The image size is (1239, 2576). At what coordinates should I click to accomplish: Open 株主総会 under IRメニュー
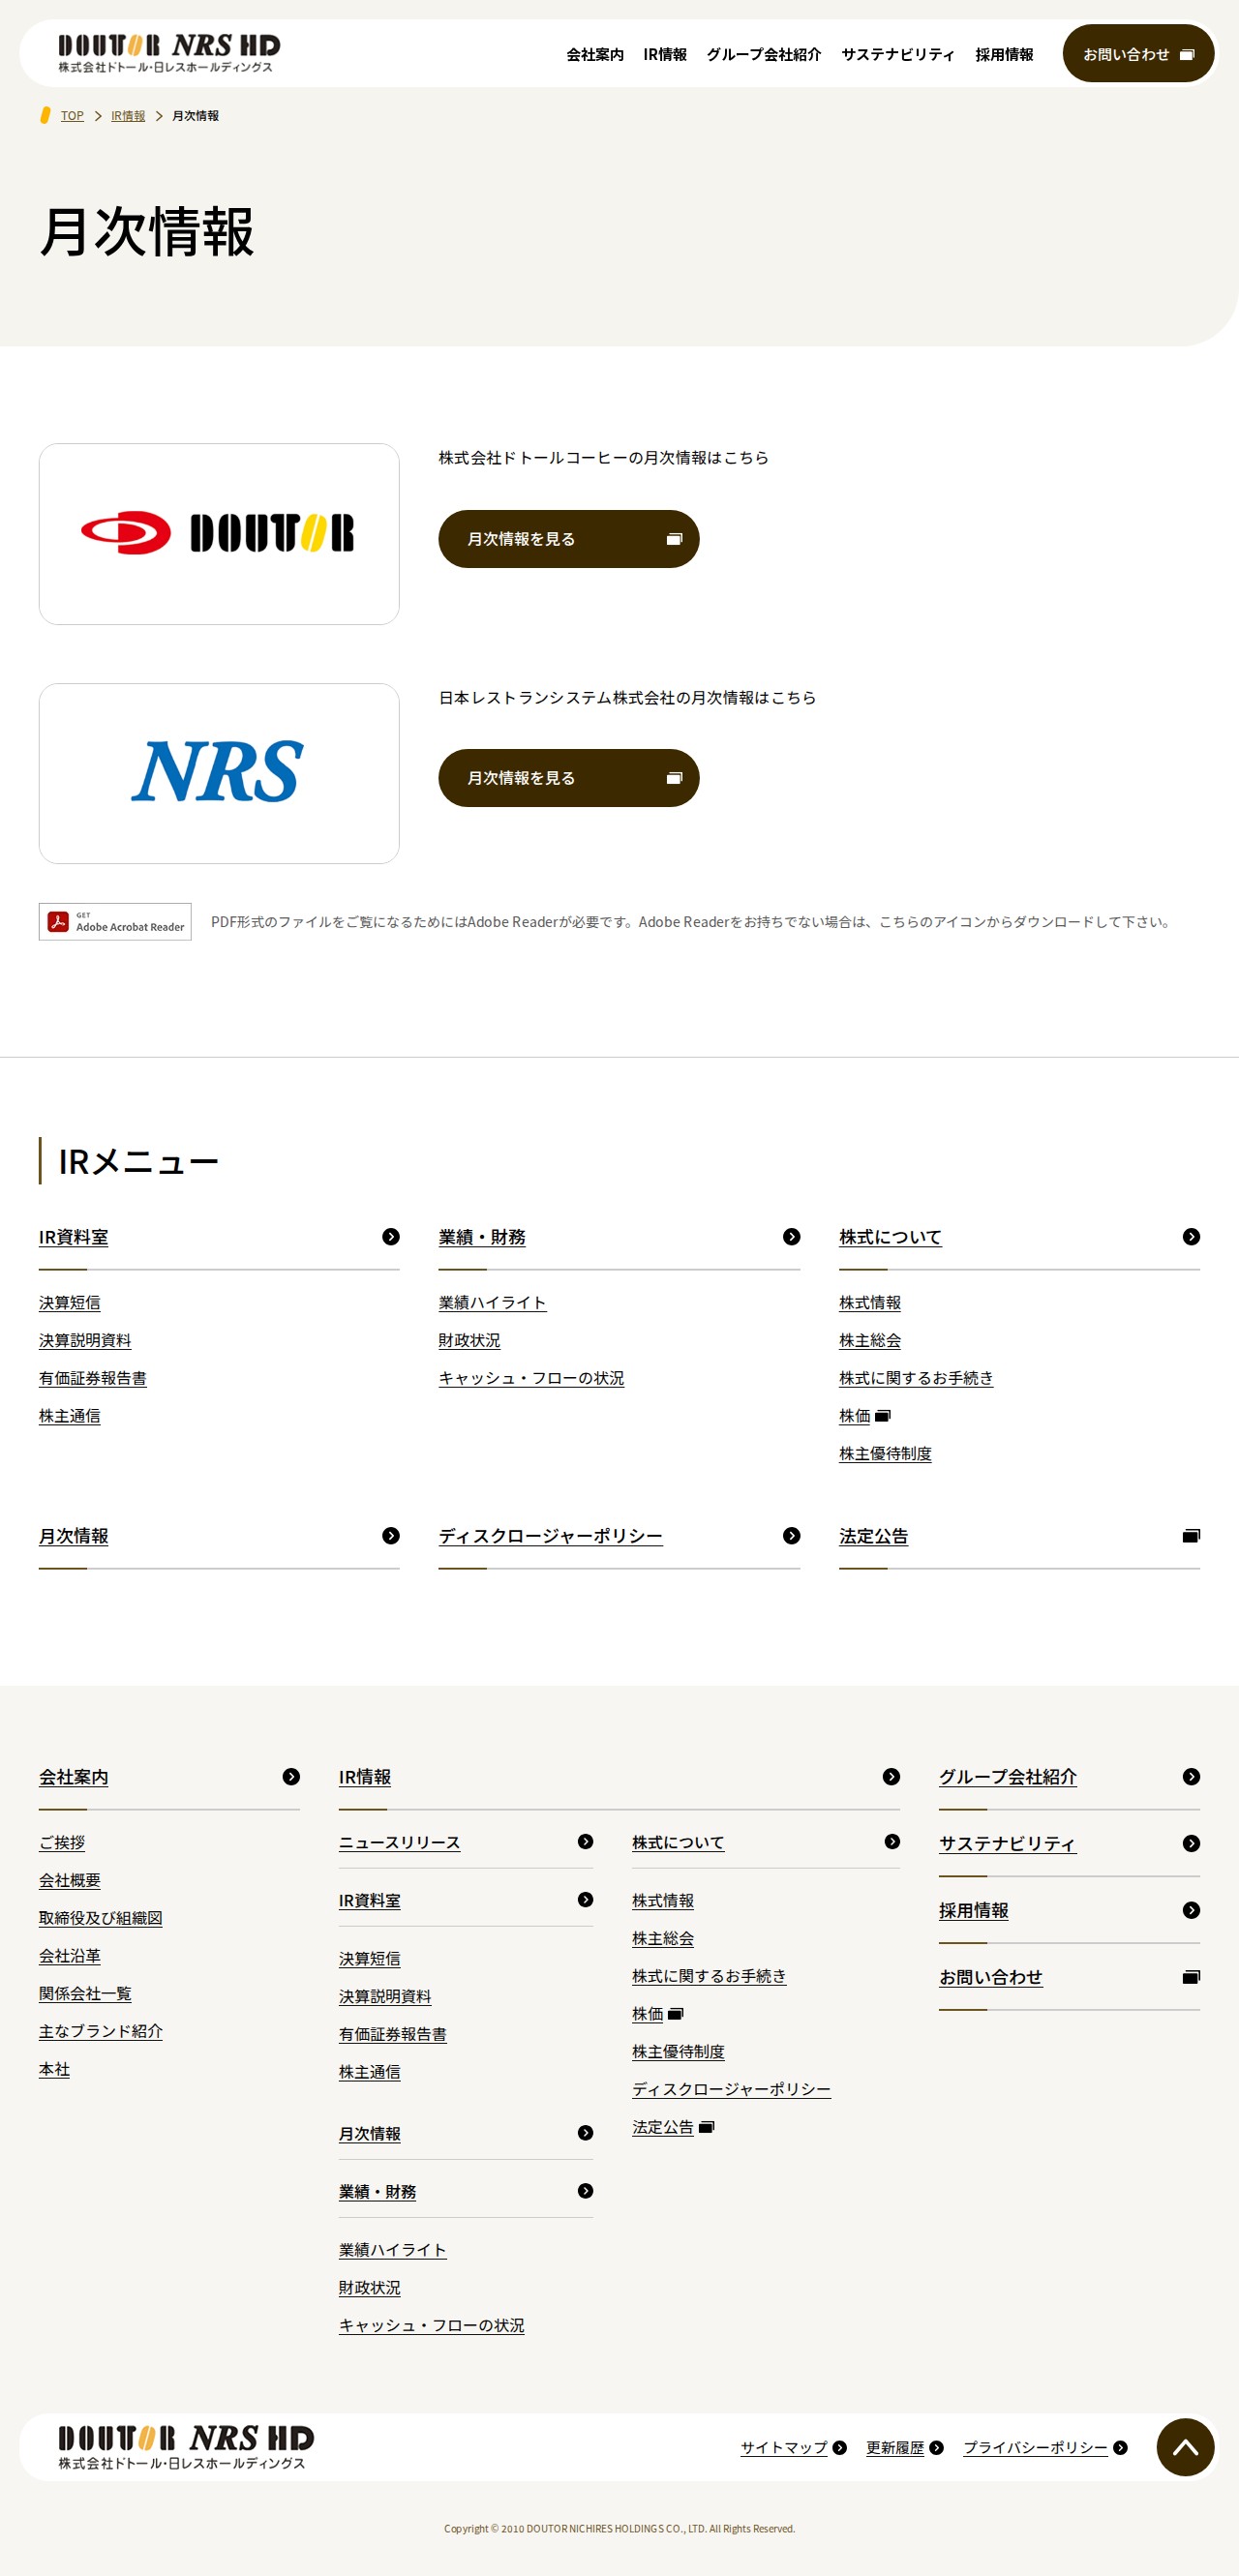pyautogui.click(x=870, y=1340)
